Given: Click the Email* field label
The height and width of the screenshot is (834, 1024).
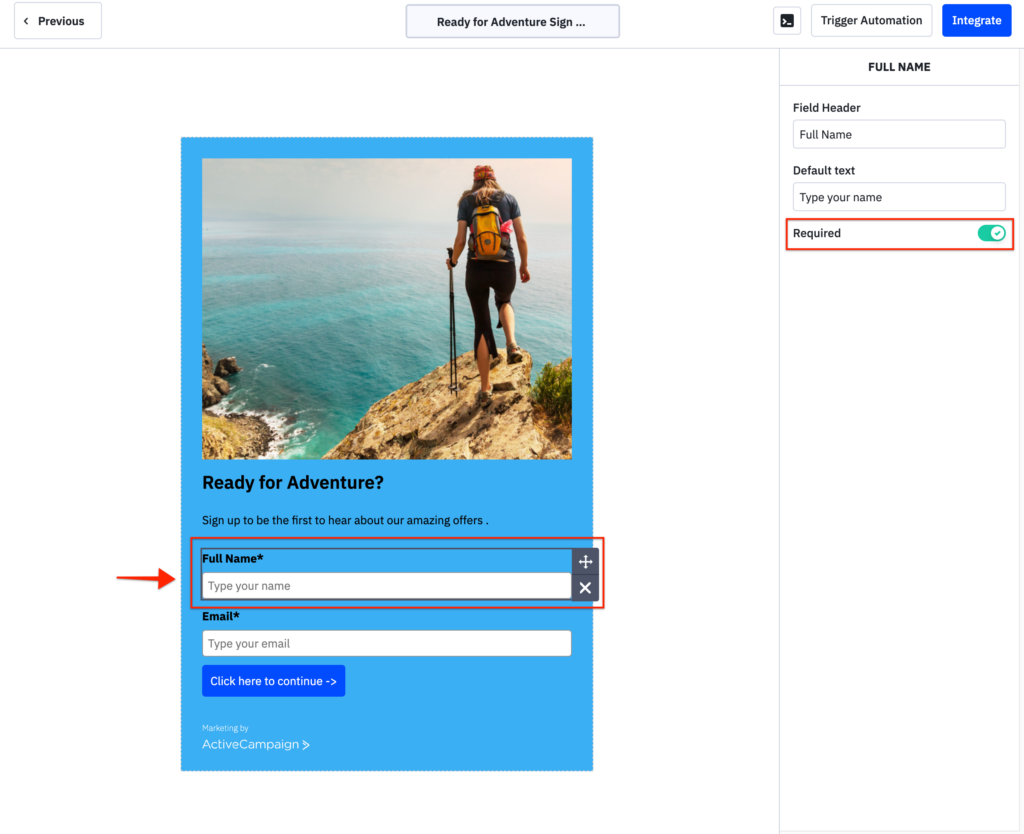Looking at the screenshot, I should 220,616.
